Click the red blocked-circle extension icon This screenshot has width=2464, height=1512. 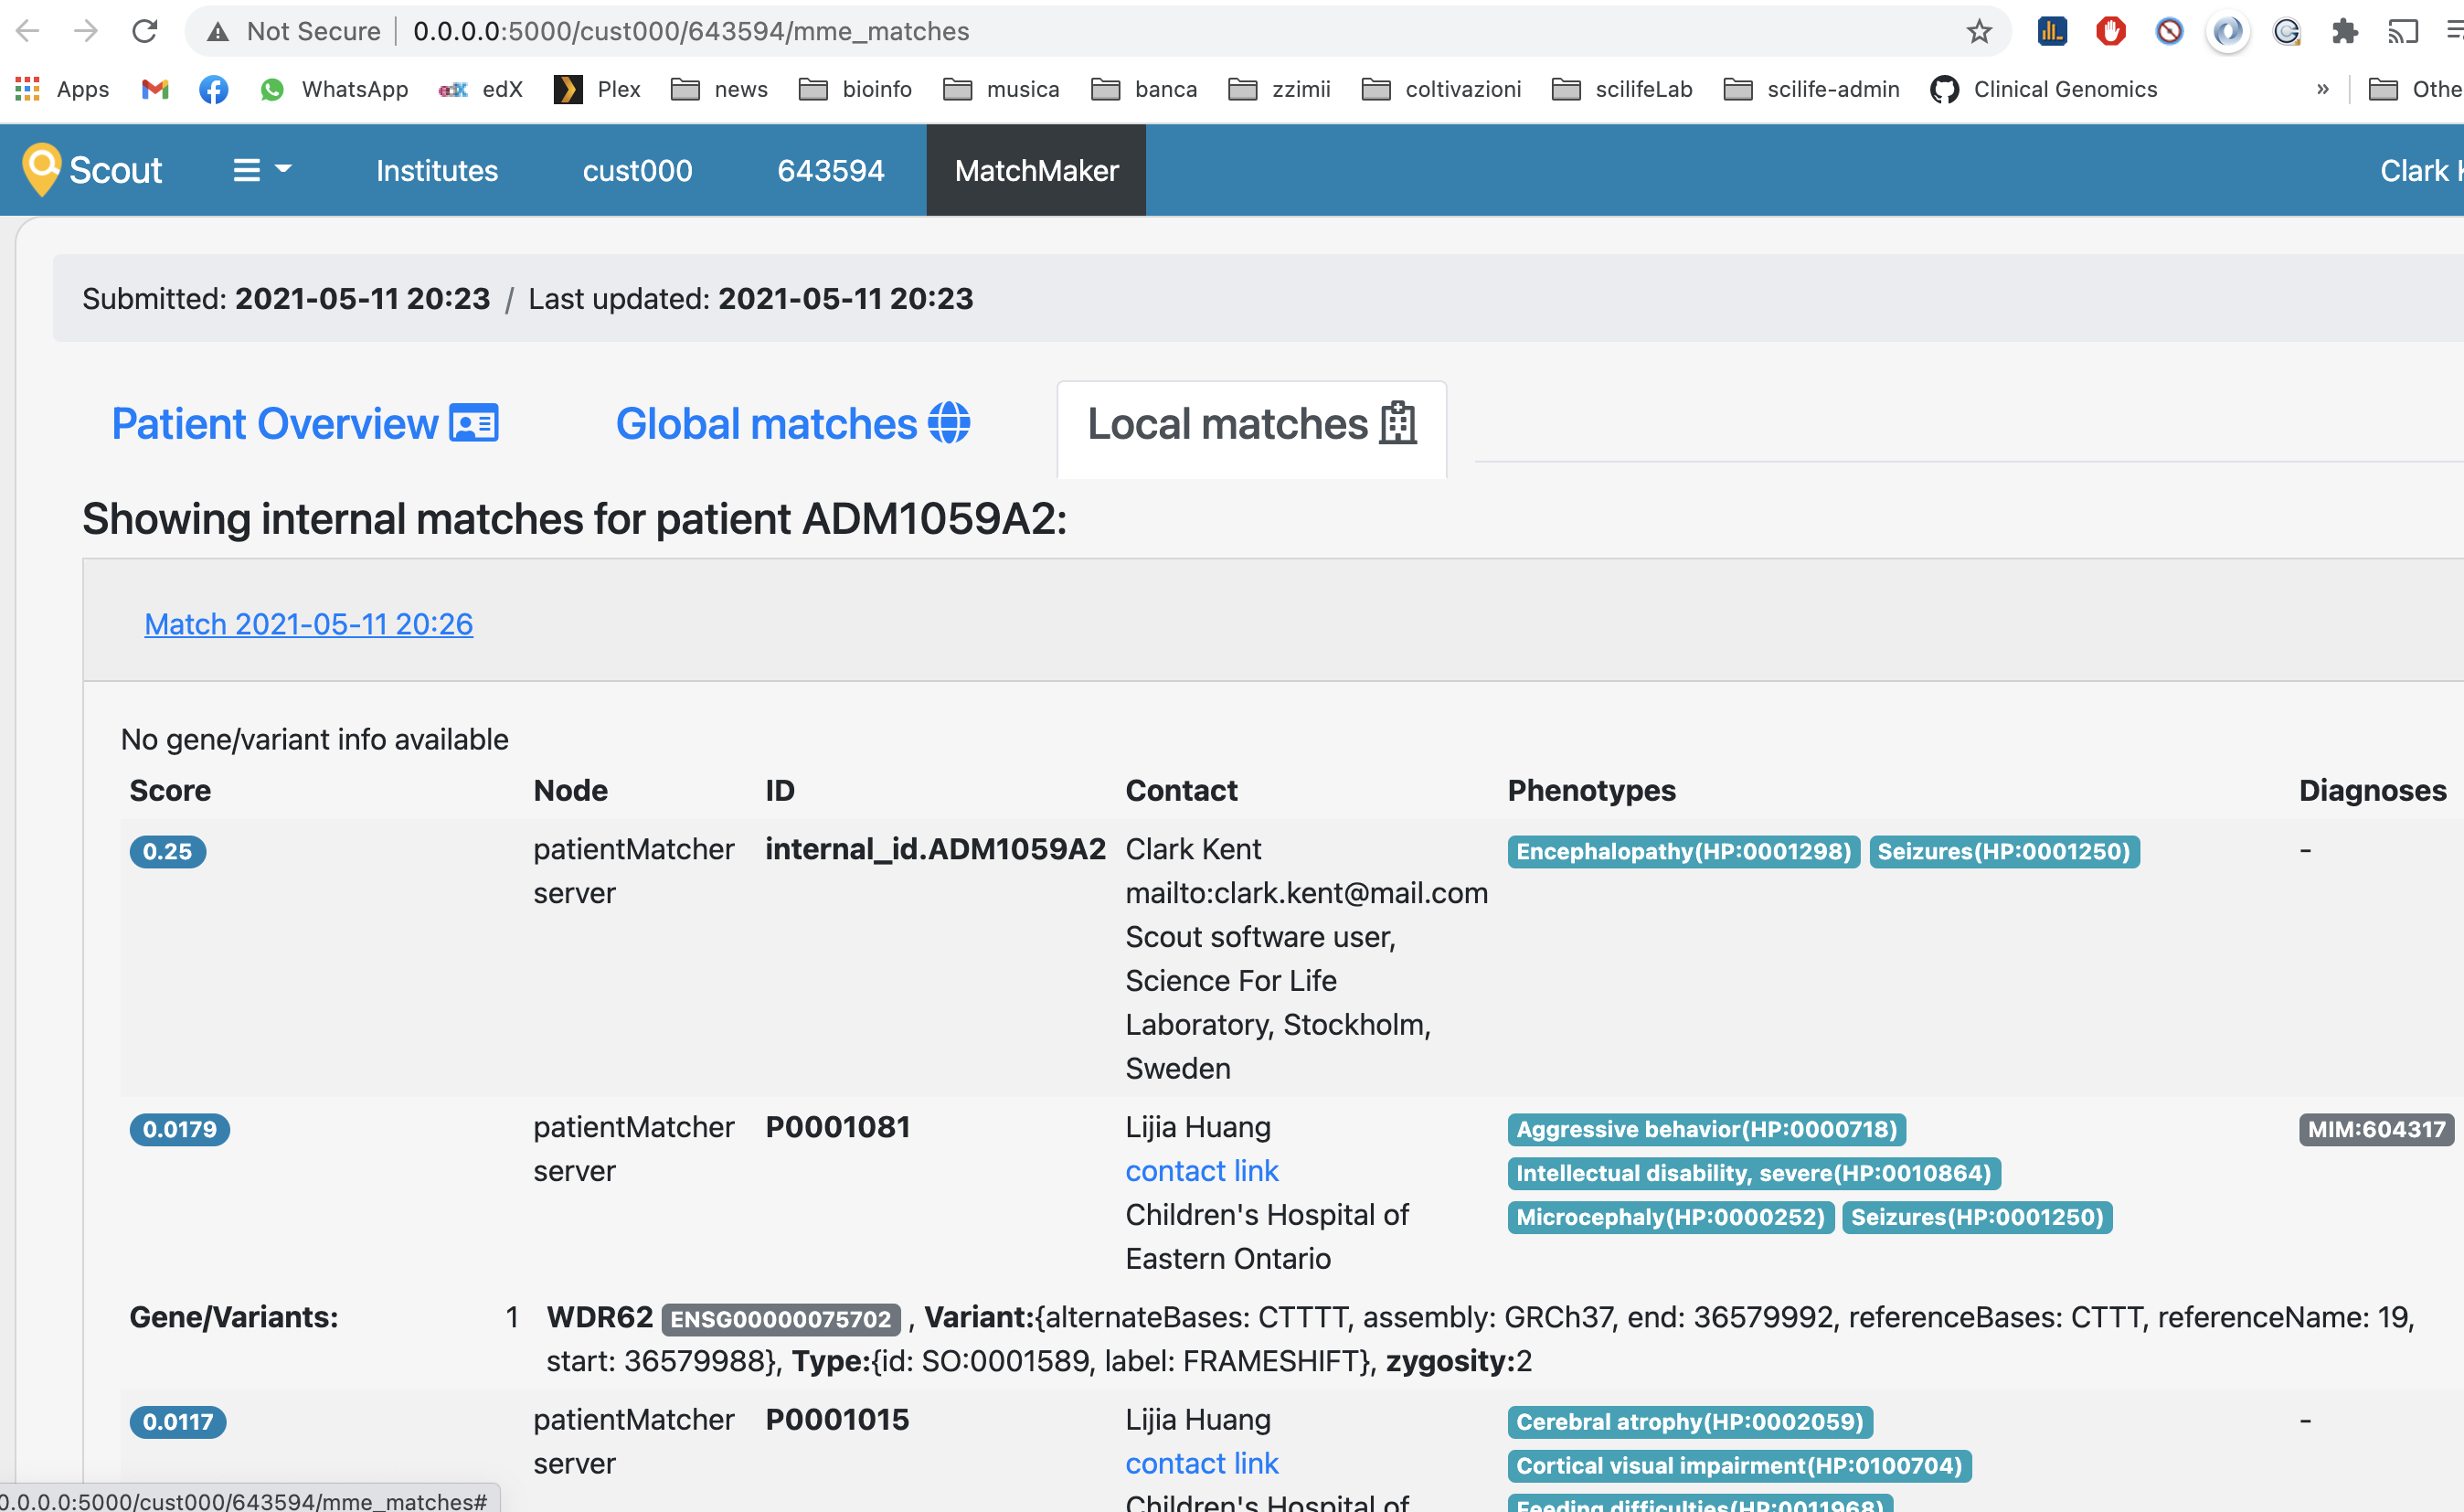point(2169,32)
